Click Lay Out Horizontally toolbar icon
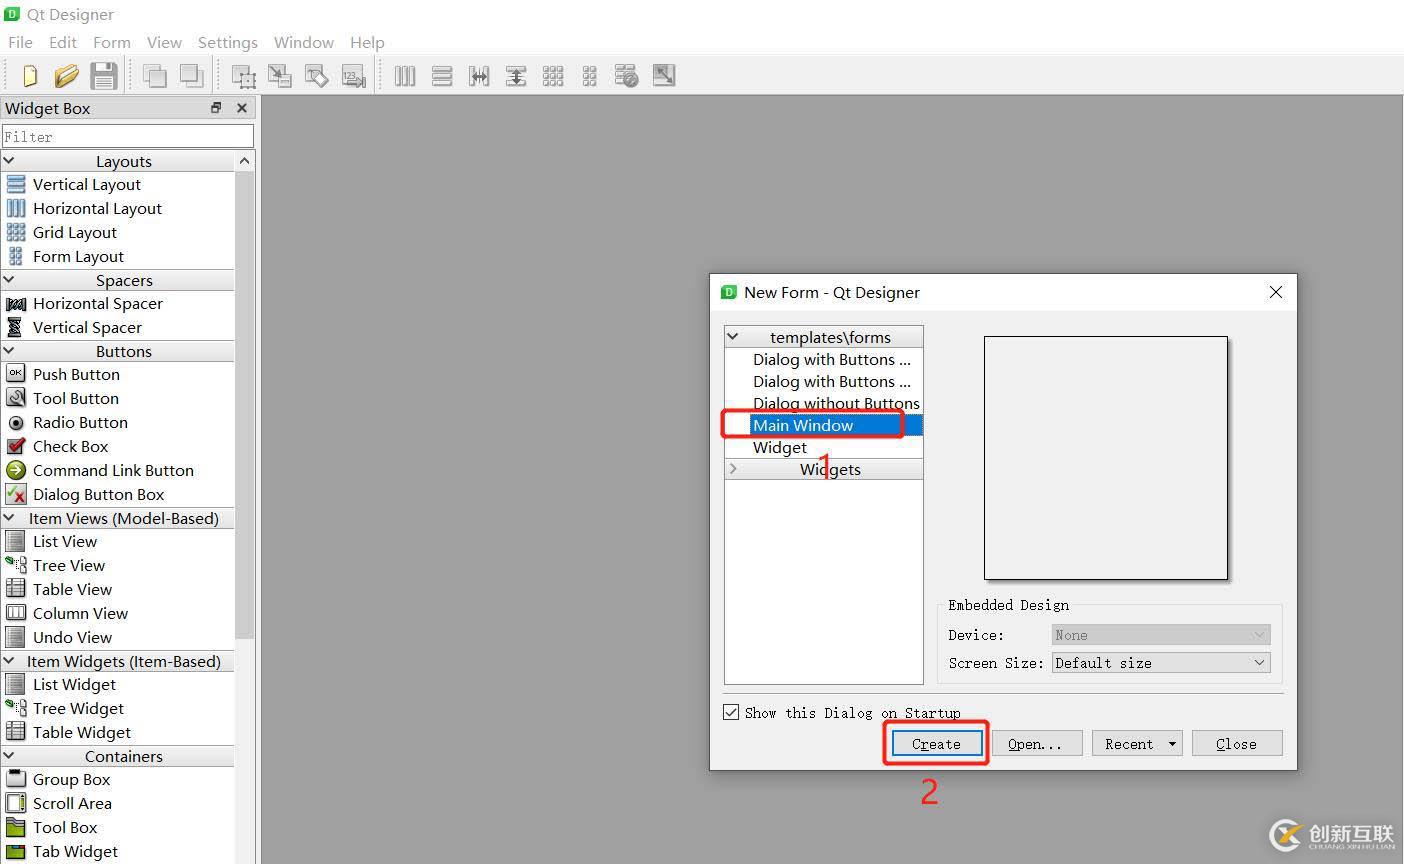The height and width of the screenshot is (864, 1404). [405, 75]
